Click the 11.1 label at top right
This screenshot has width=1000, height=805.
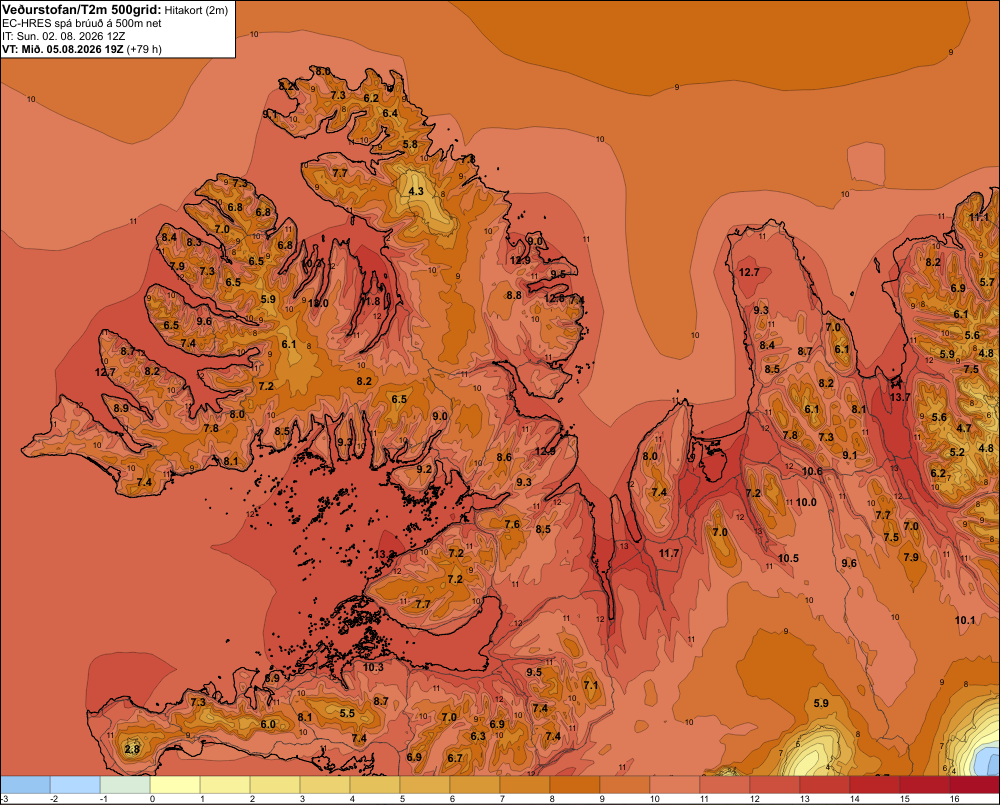click(x=979, y=218)
